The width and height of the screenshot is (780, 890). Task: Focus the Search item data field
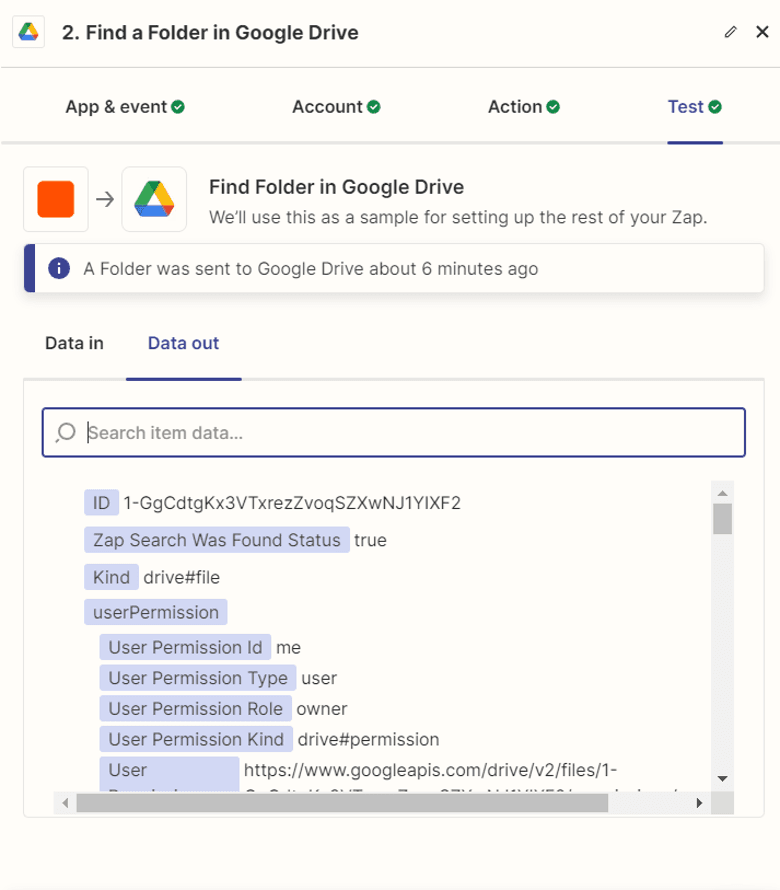(x=393, y=433)
